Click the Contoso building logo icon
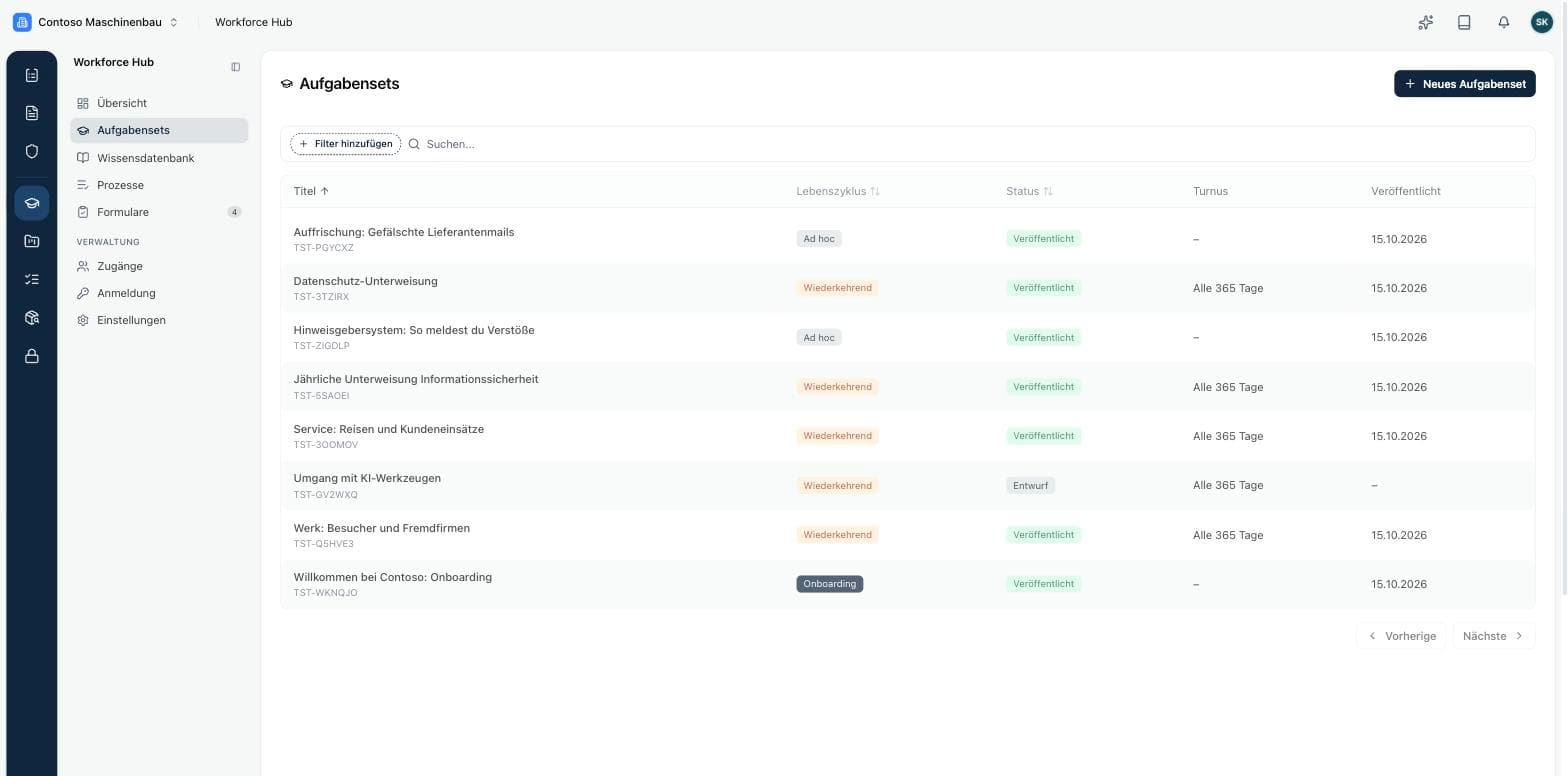The width and height of the screenshot is (1568, 776). coord(22,22)
